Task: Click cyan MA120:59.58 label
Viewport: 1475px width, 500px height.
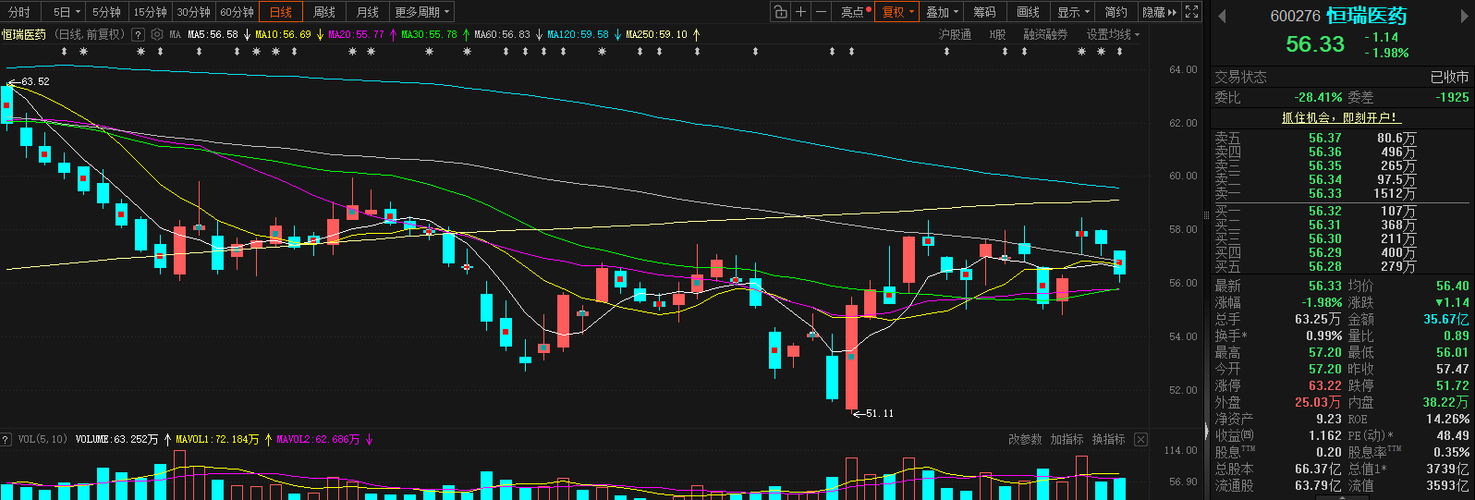Action: click(x=578, y=34)
